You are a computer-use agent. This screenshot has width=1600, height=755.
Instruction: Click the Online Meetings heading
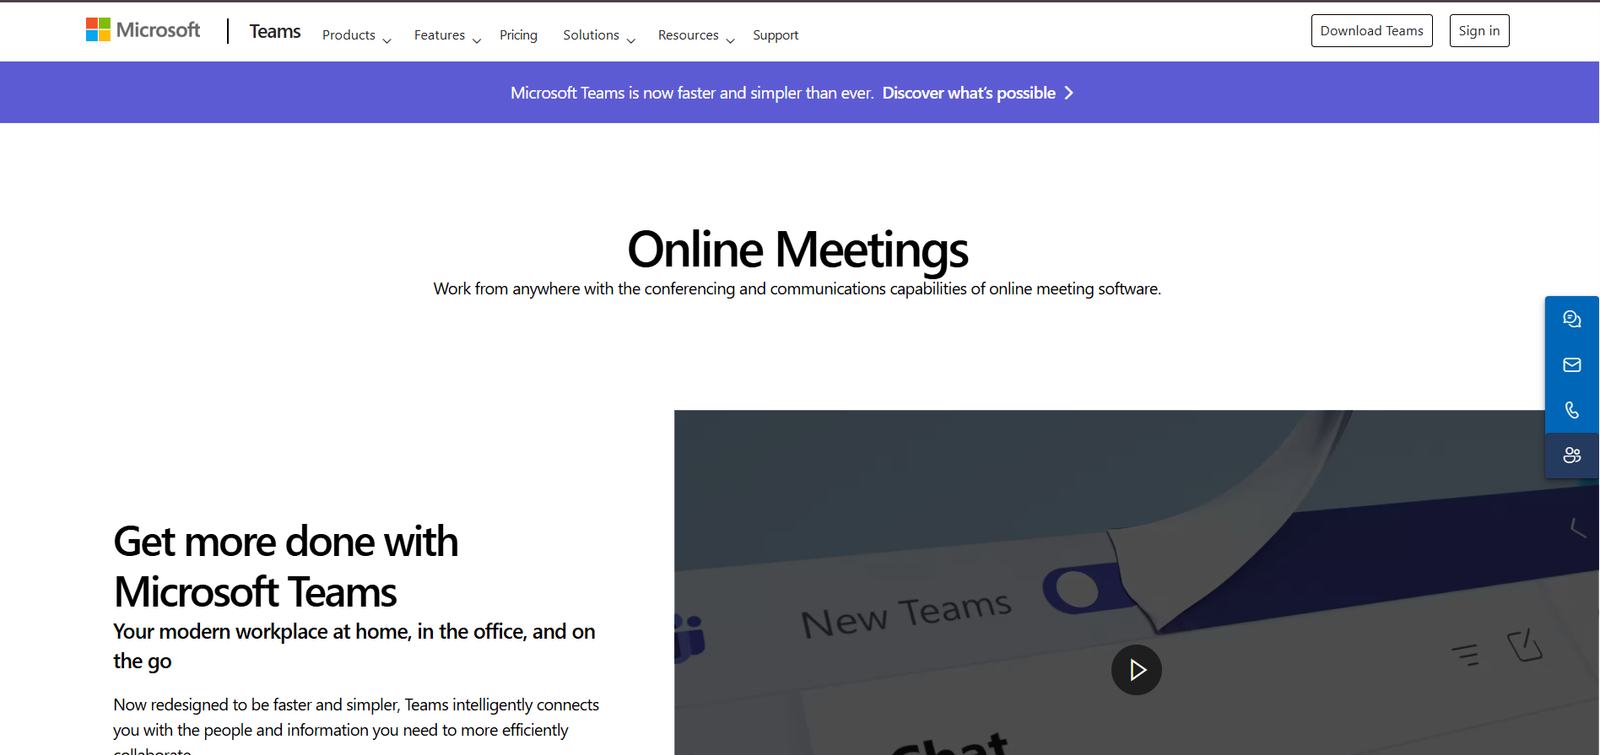tap(798, 249)
